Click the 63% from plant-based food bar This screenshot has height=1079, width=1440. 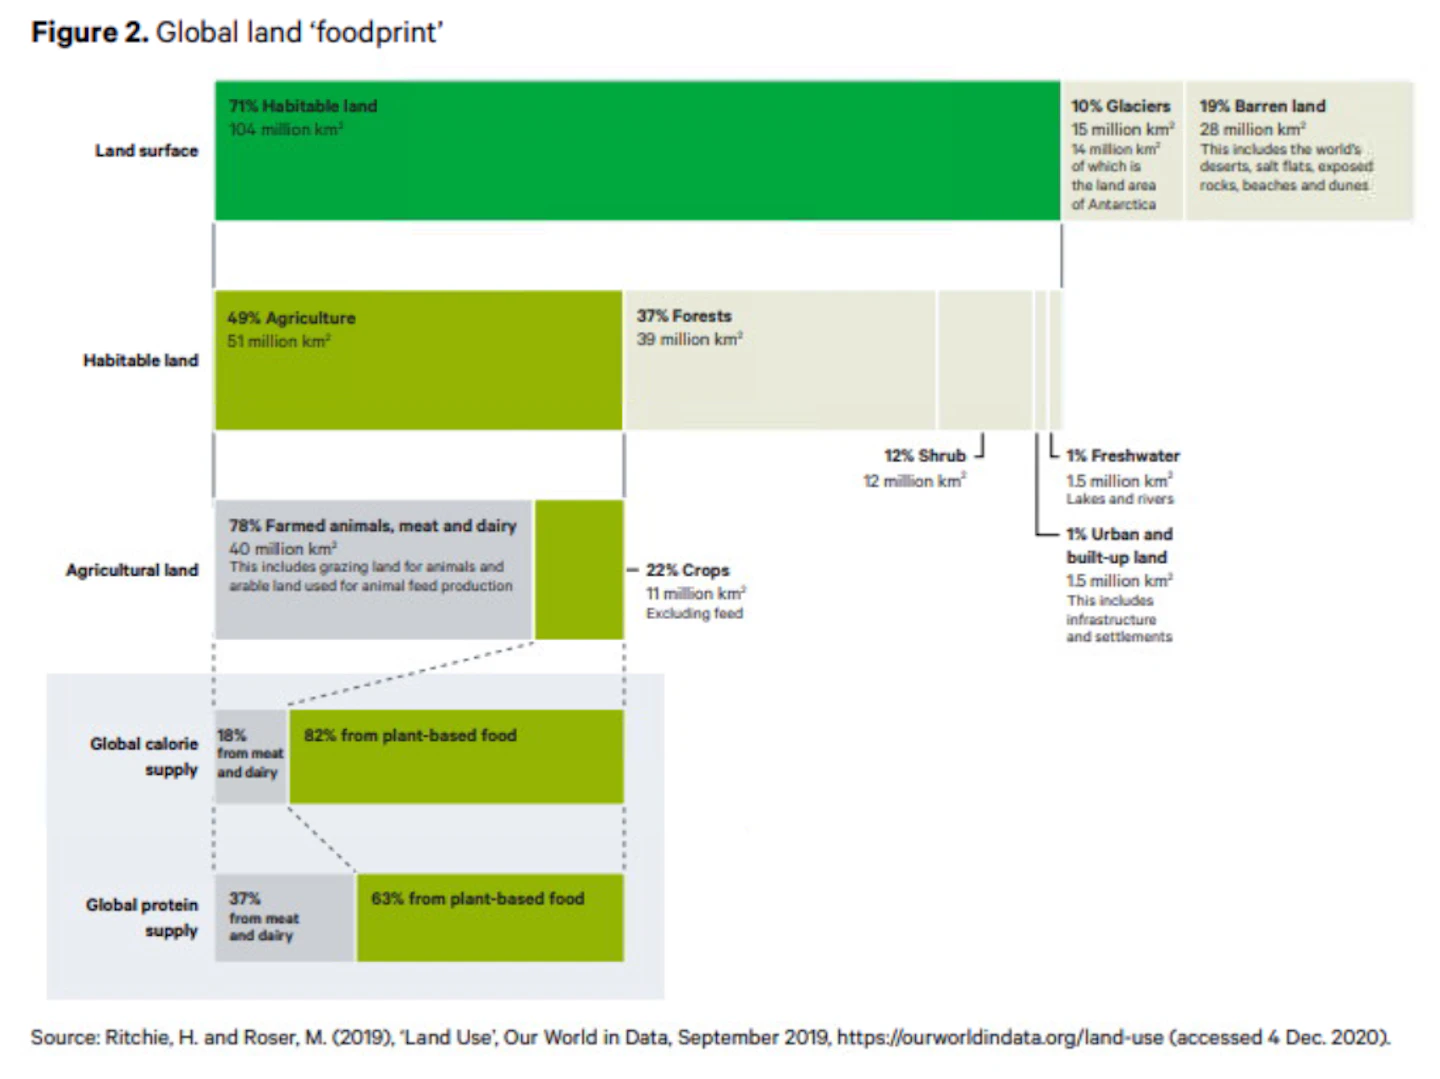point(490,918)
